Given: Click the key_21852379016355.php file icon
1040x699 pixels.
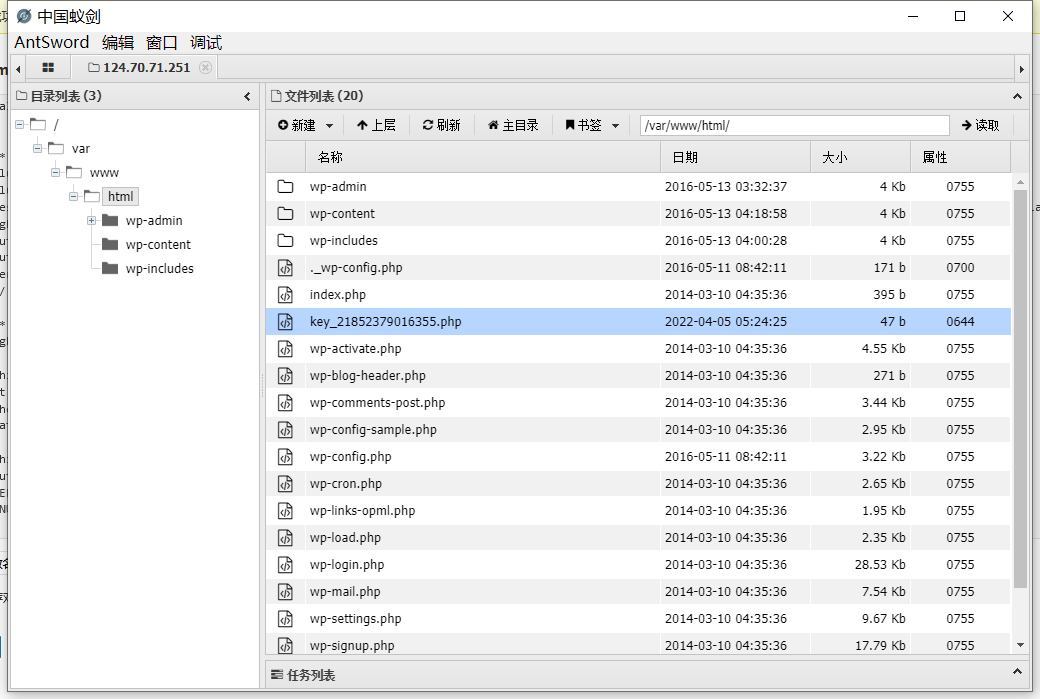Looking at the screenshot, I should [285, 322].
